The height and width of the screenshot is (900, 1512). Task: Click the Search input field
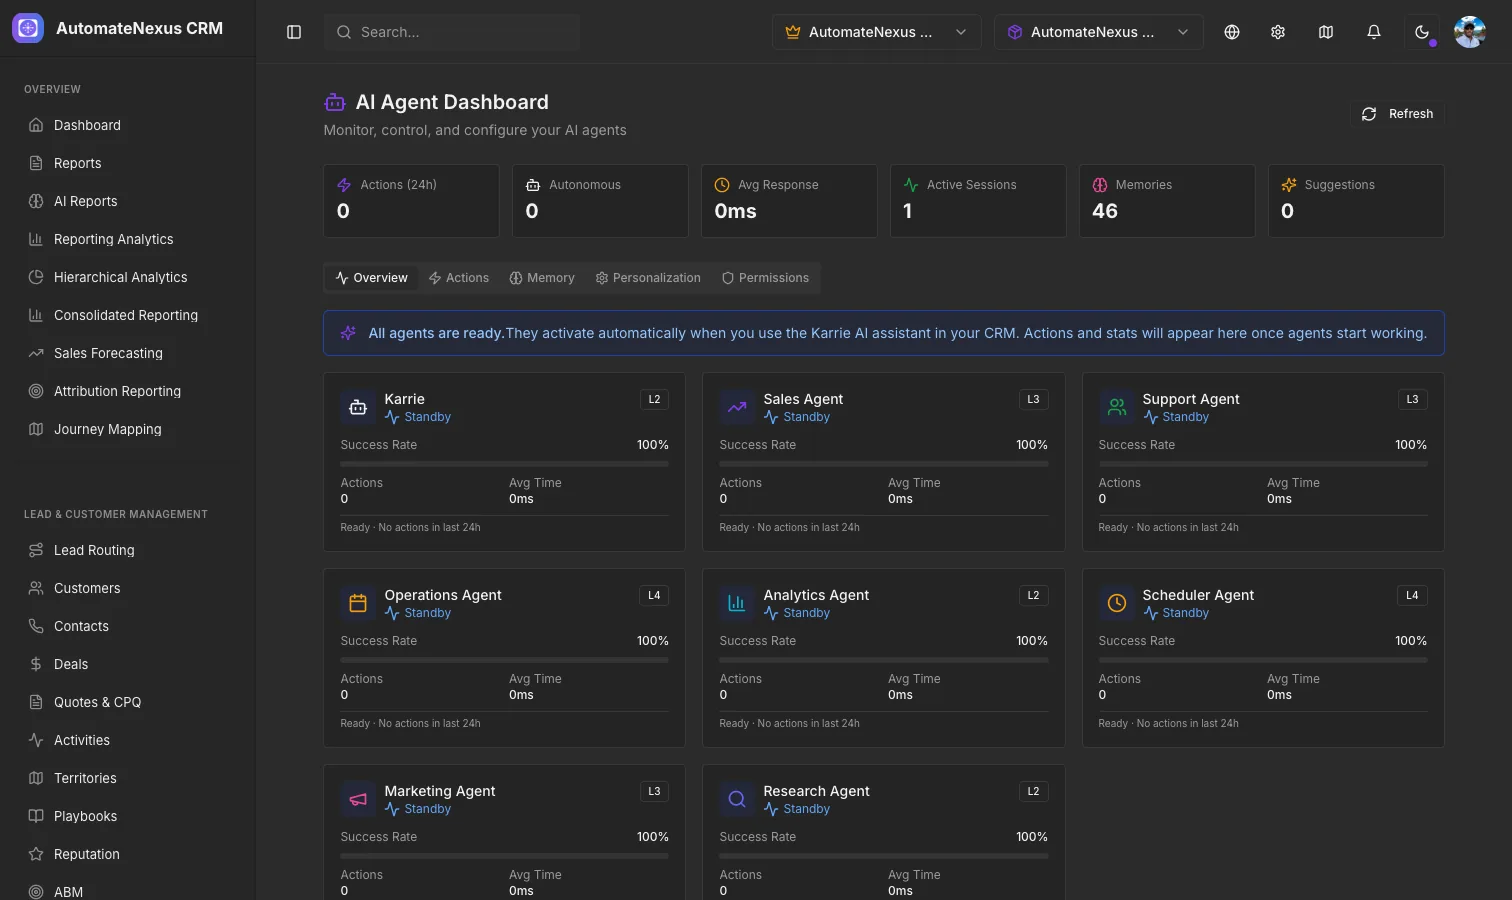tap(452, 32)
